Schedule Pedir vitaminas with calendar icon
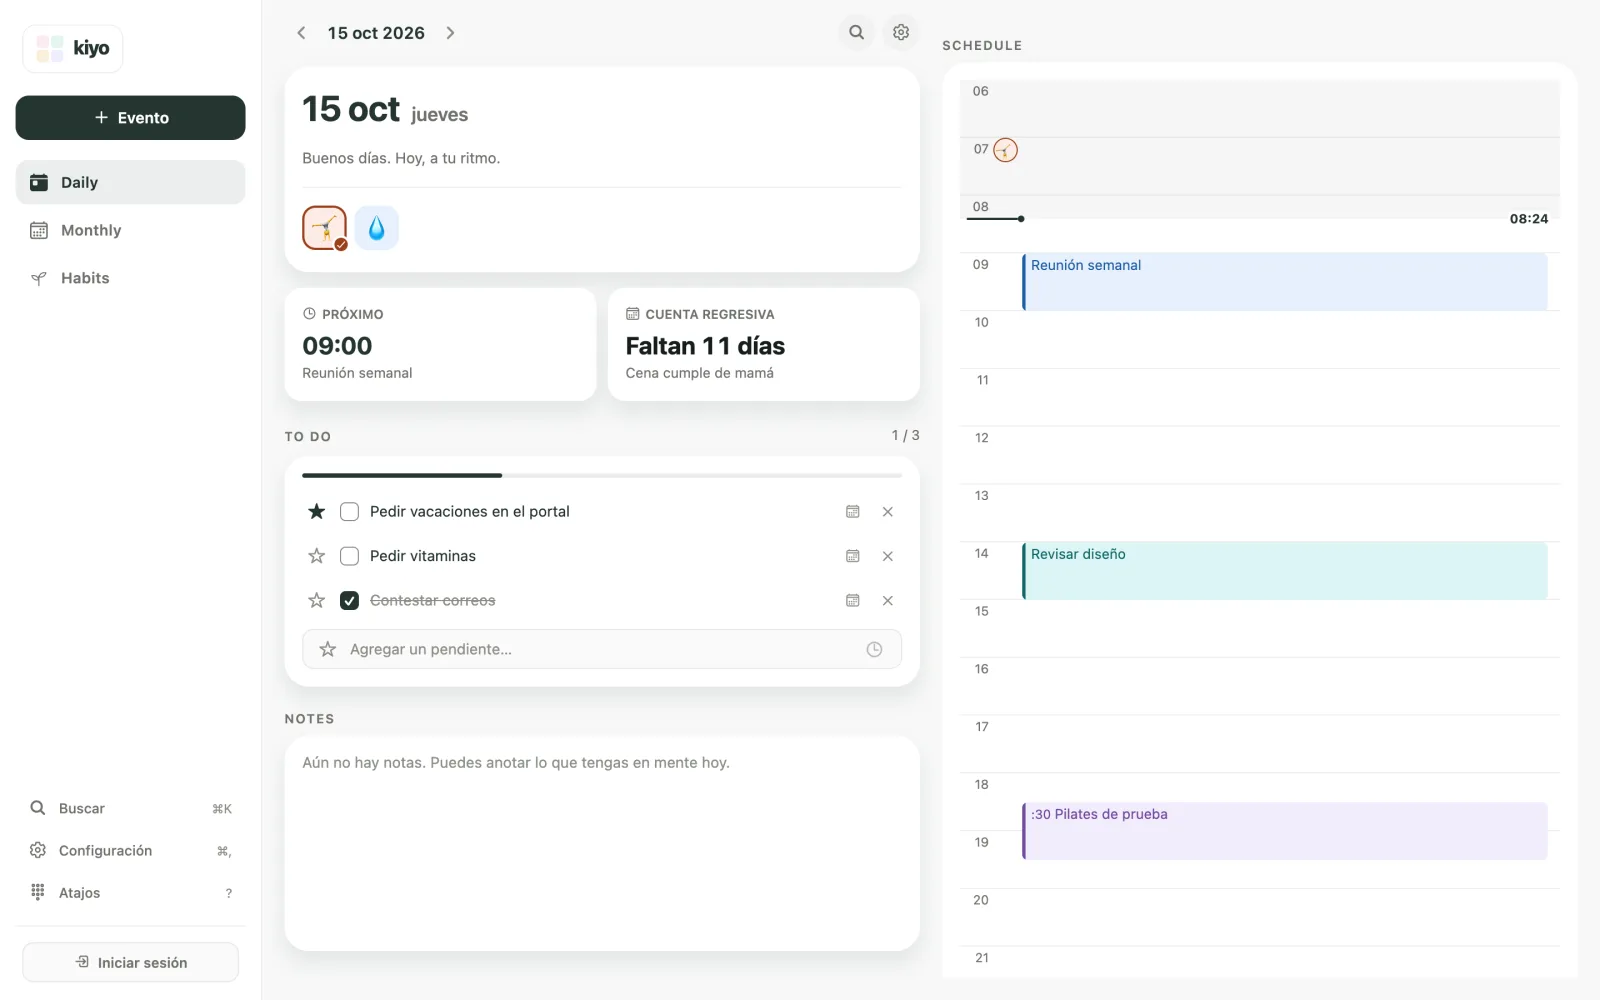 coord(853,556)
